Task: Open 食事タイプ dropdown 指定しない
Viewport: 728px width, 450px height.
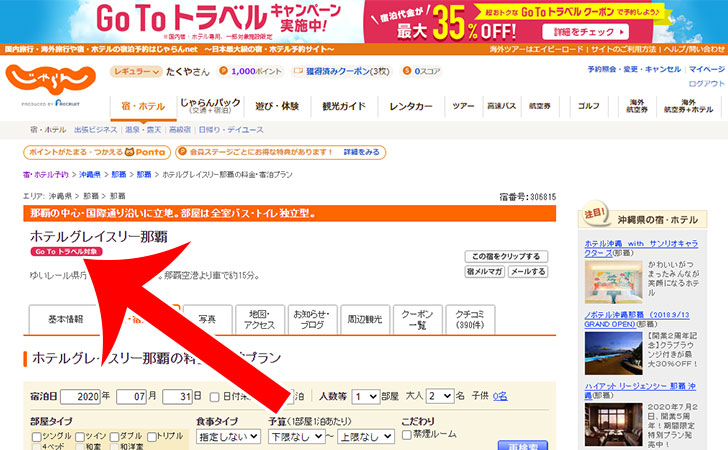Action: point(228,437)
